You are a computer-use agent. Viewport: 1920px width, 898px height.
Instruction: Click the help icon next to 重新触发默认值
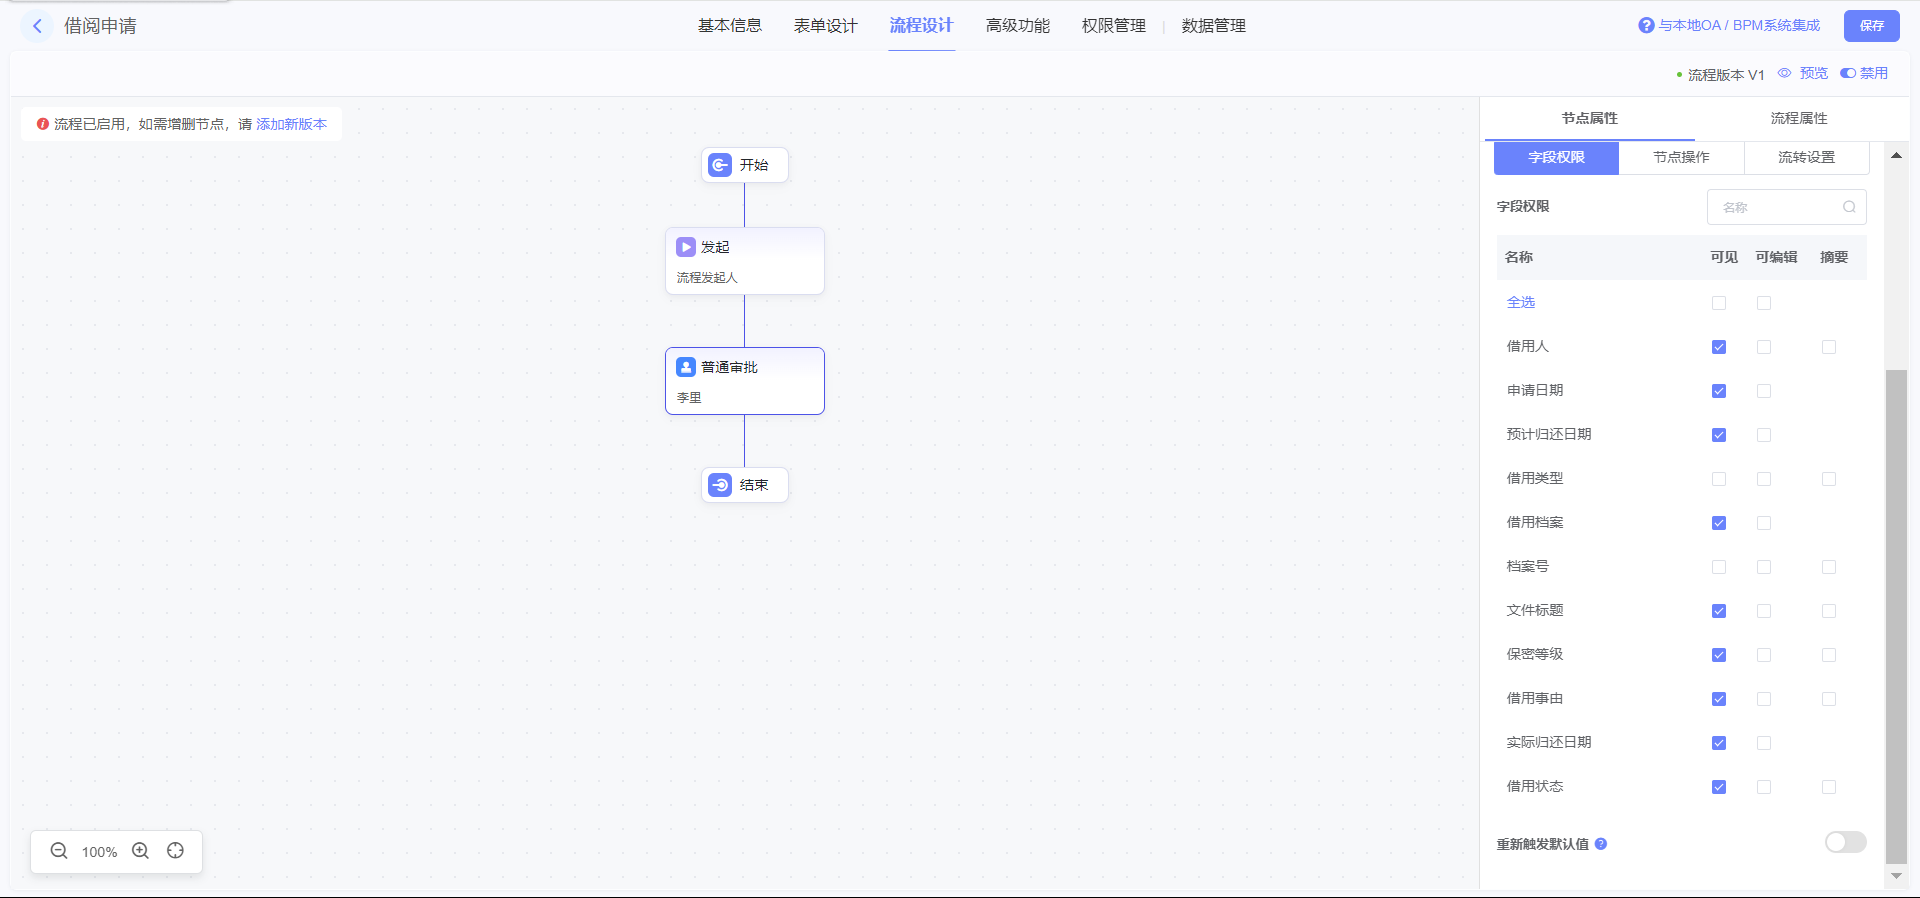(x=1601, y=844)
